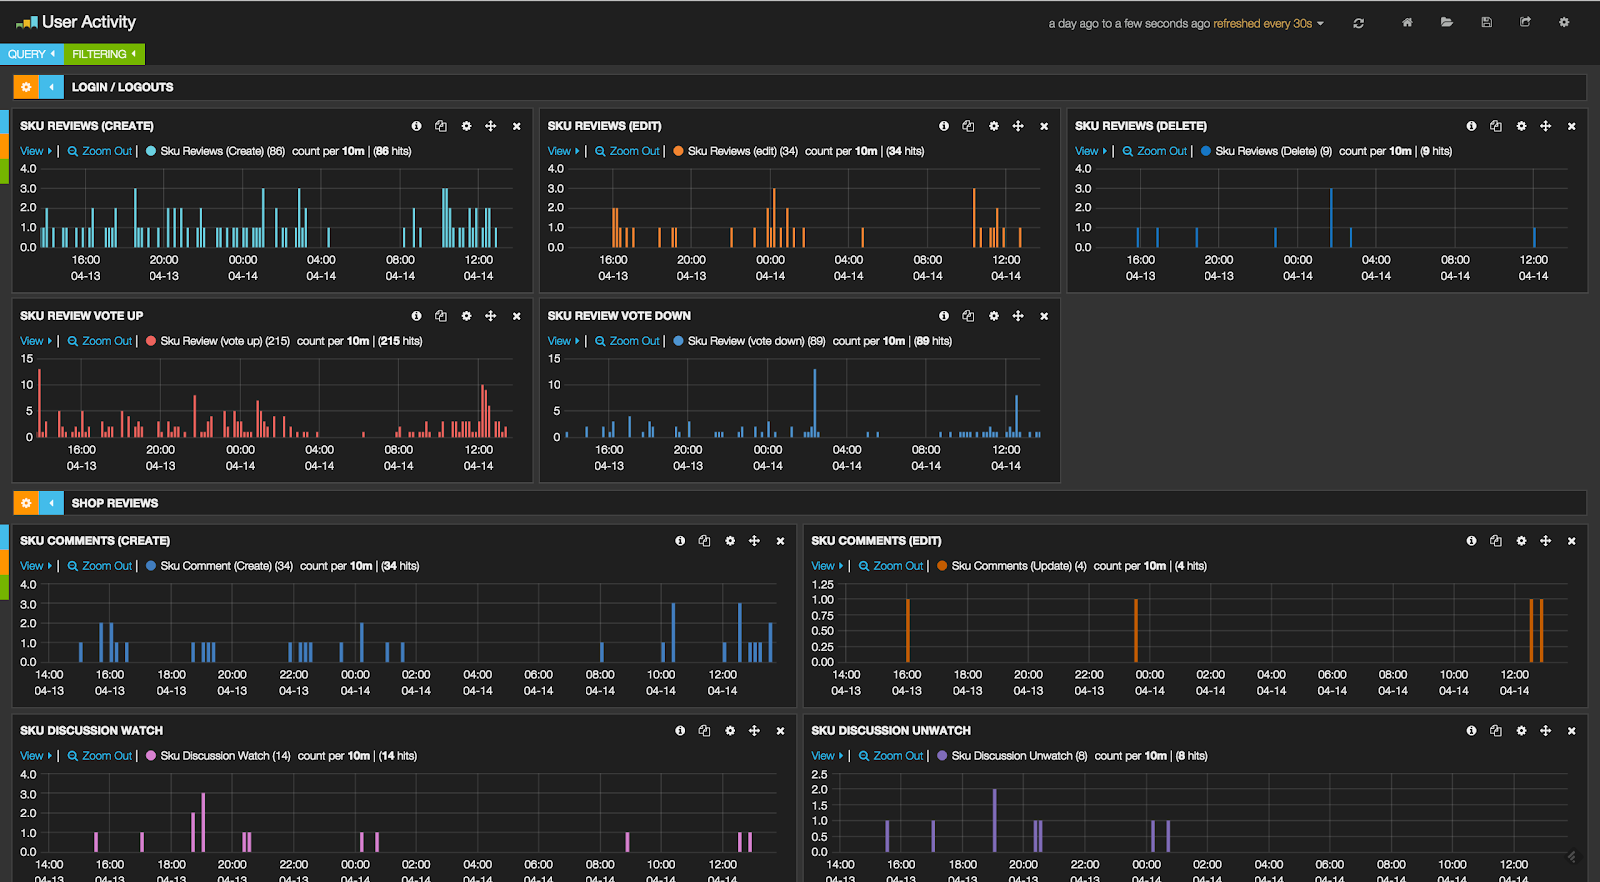The width and height of the screenshot is (1600, 882).
Task: Inspect SKU COMMENTS (EDIT) panel query
Action: click(1496, 541)
